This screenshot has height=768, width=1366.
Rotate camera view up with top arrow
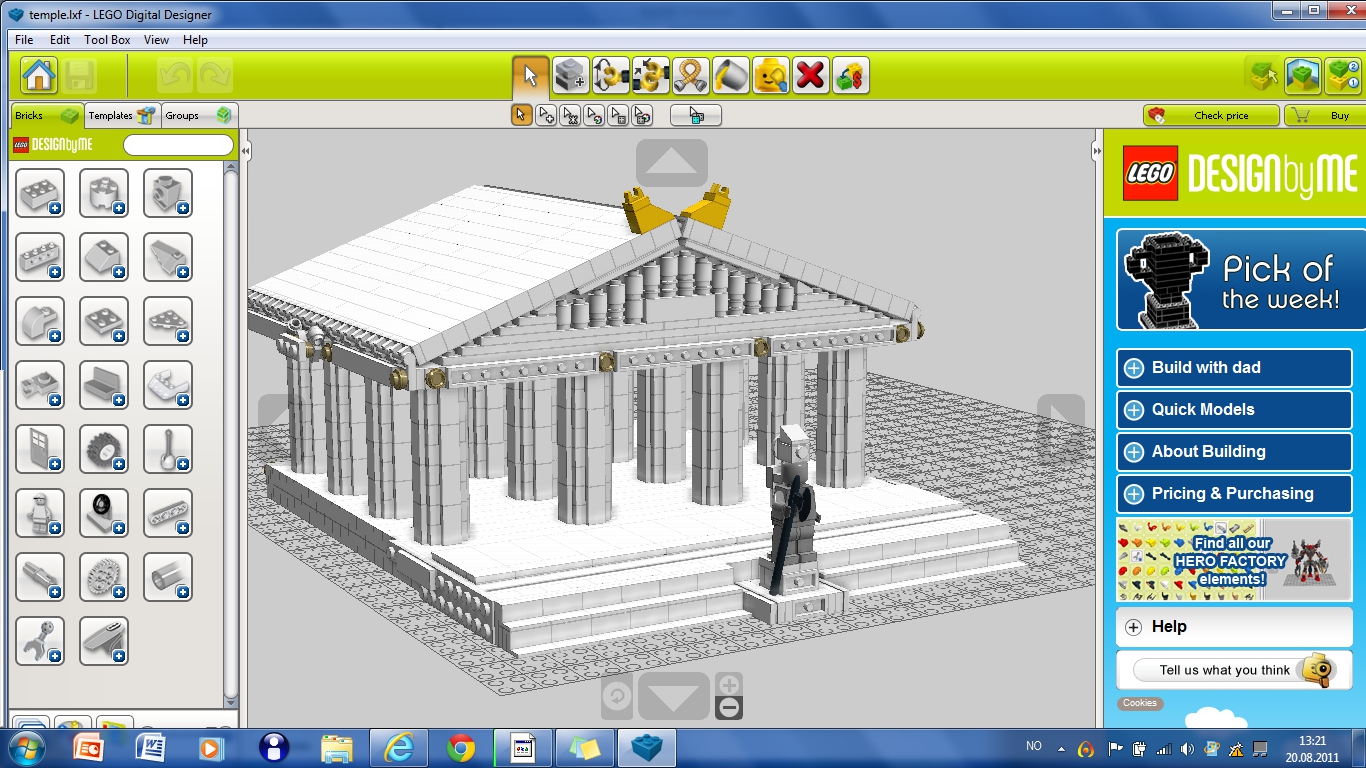pos(672,163)
